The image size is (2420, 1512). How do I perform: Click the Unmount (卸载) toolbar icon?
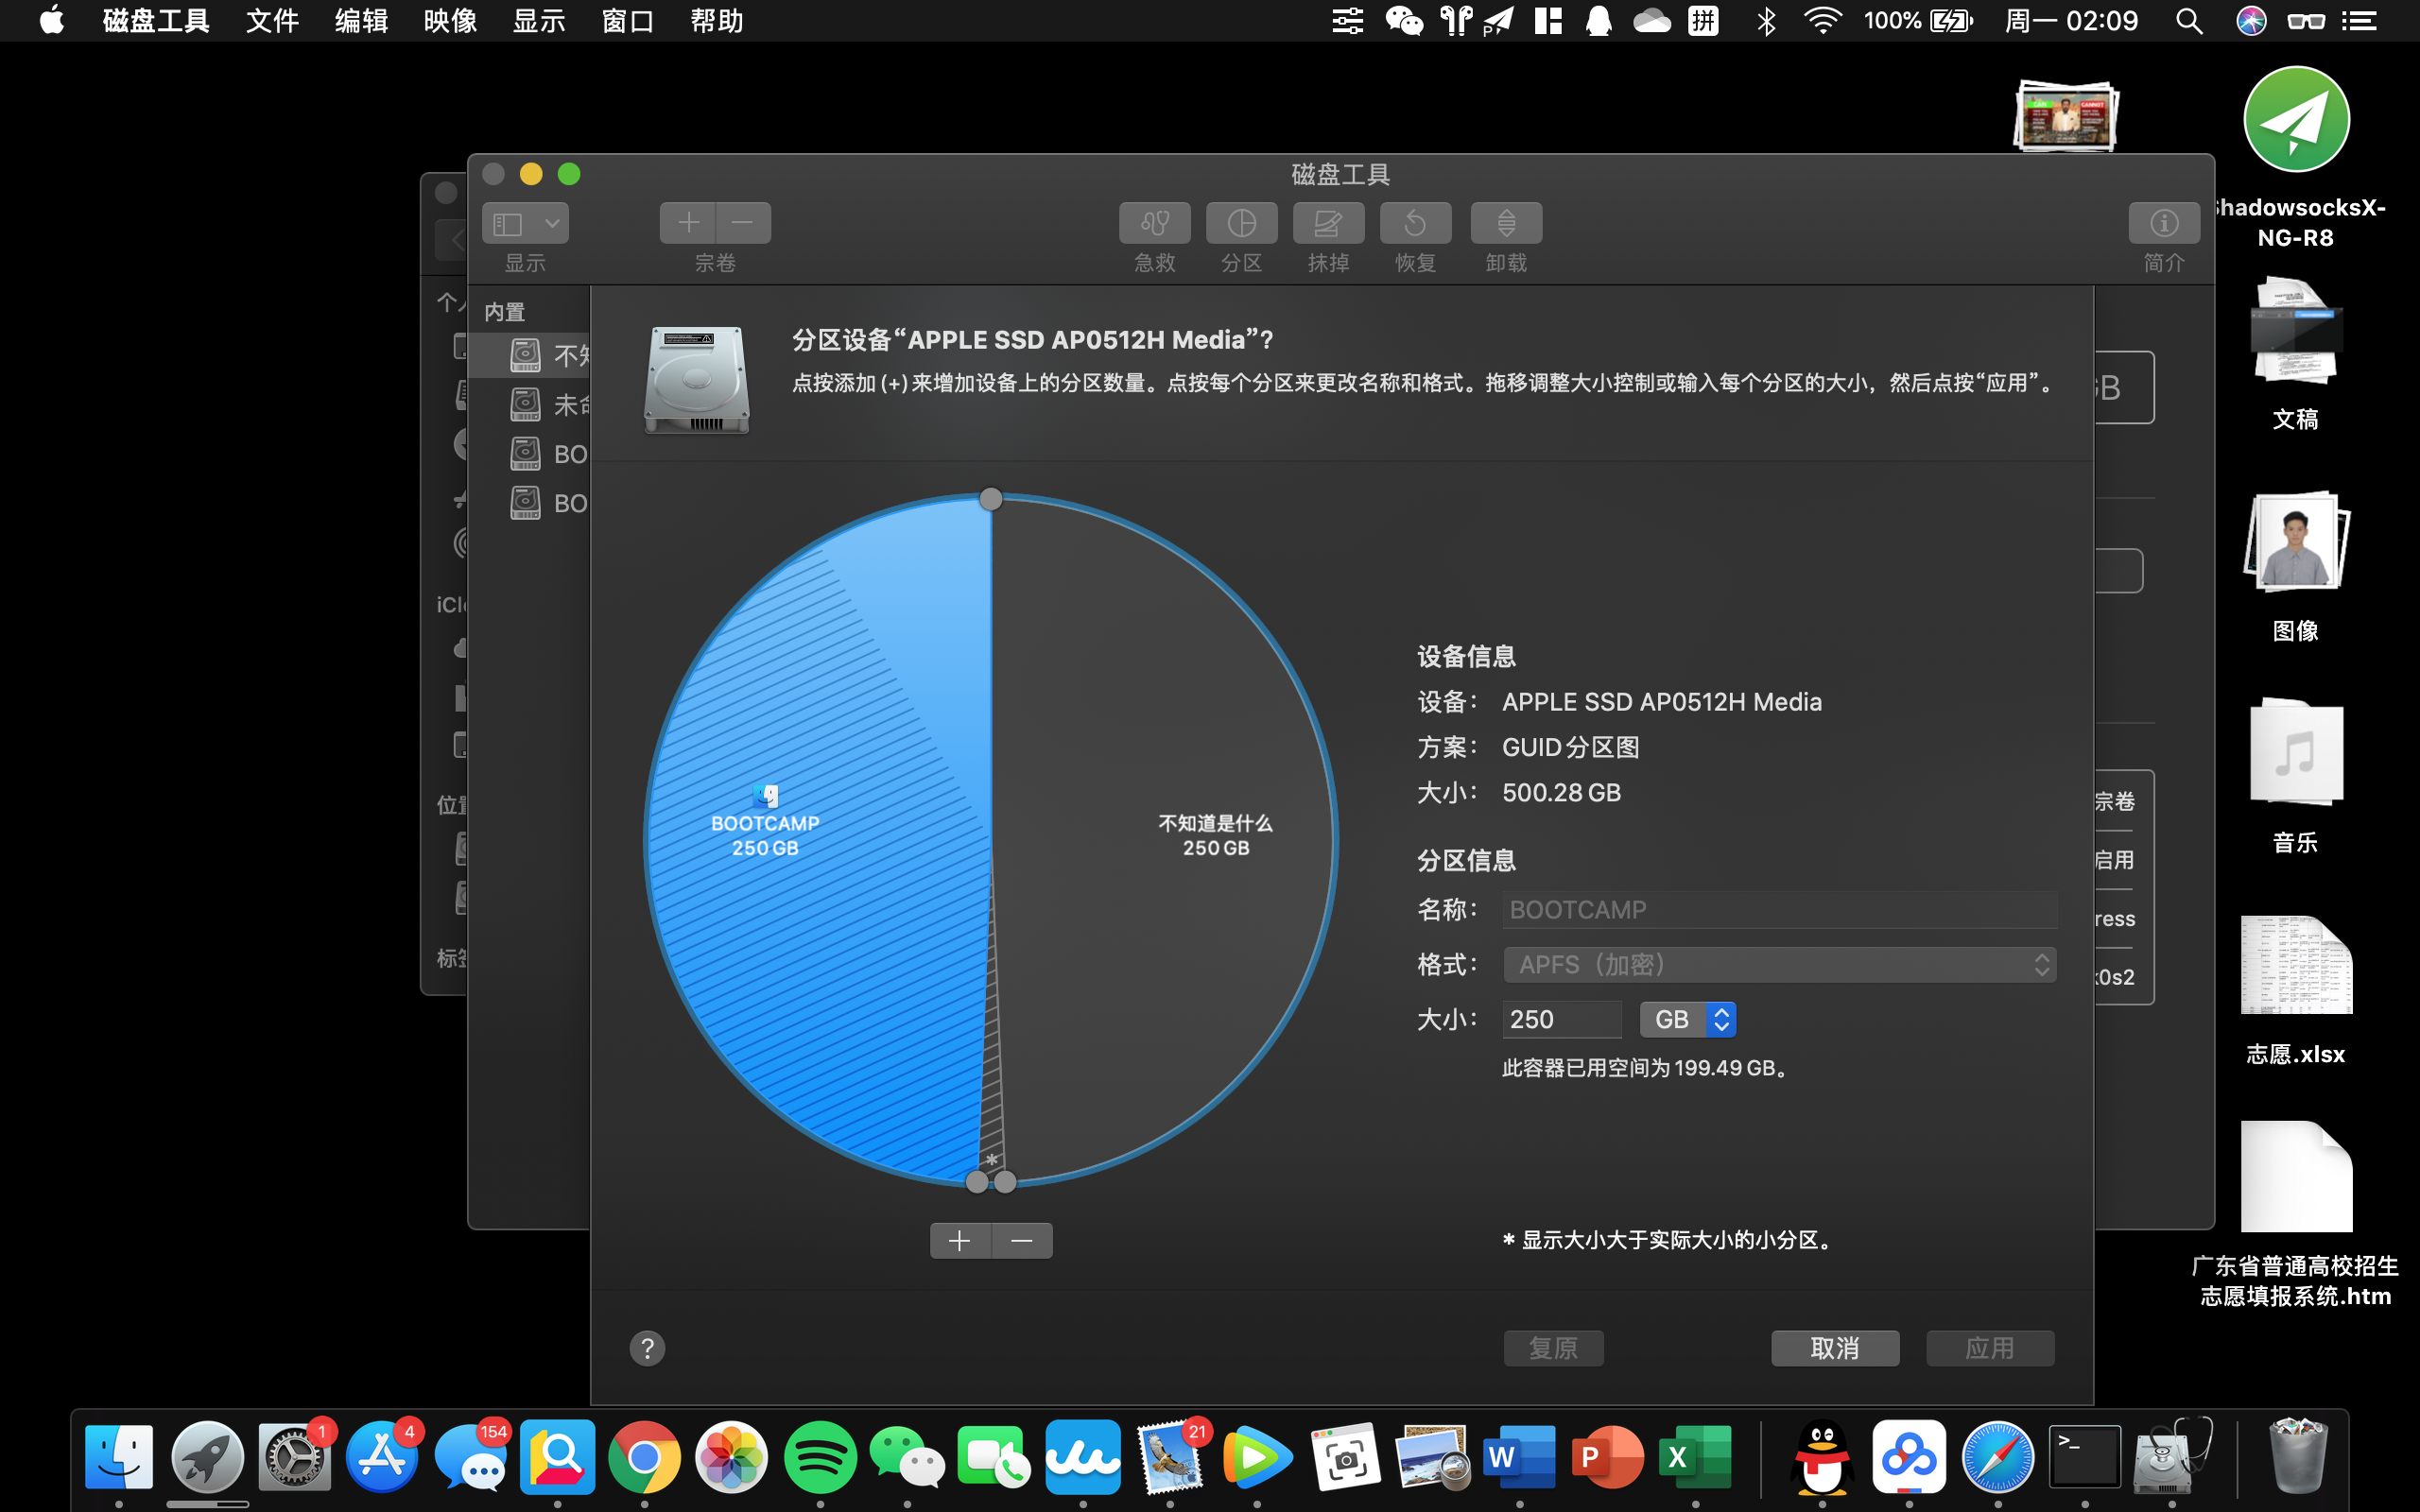click(x=1506, y=223)
